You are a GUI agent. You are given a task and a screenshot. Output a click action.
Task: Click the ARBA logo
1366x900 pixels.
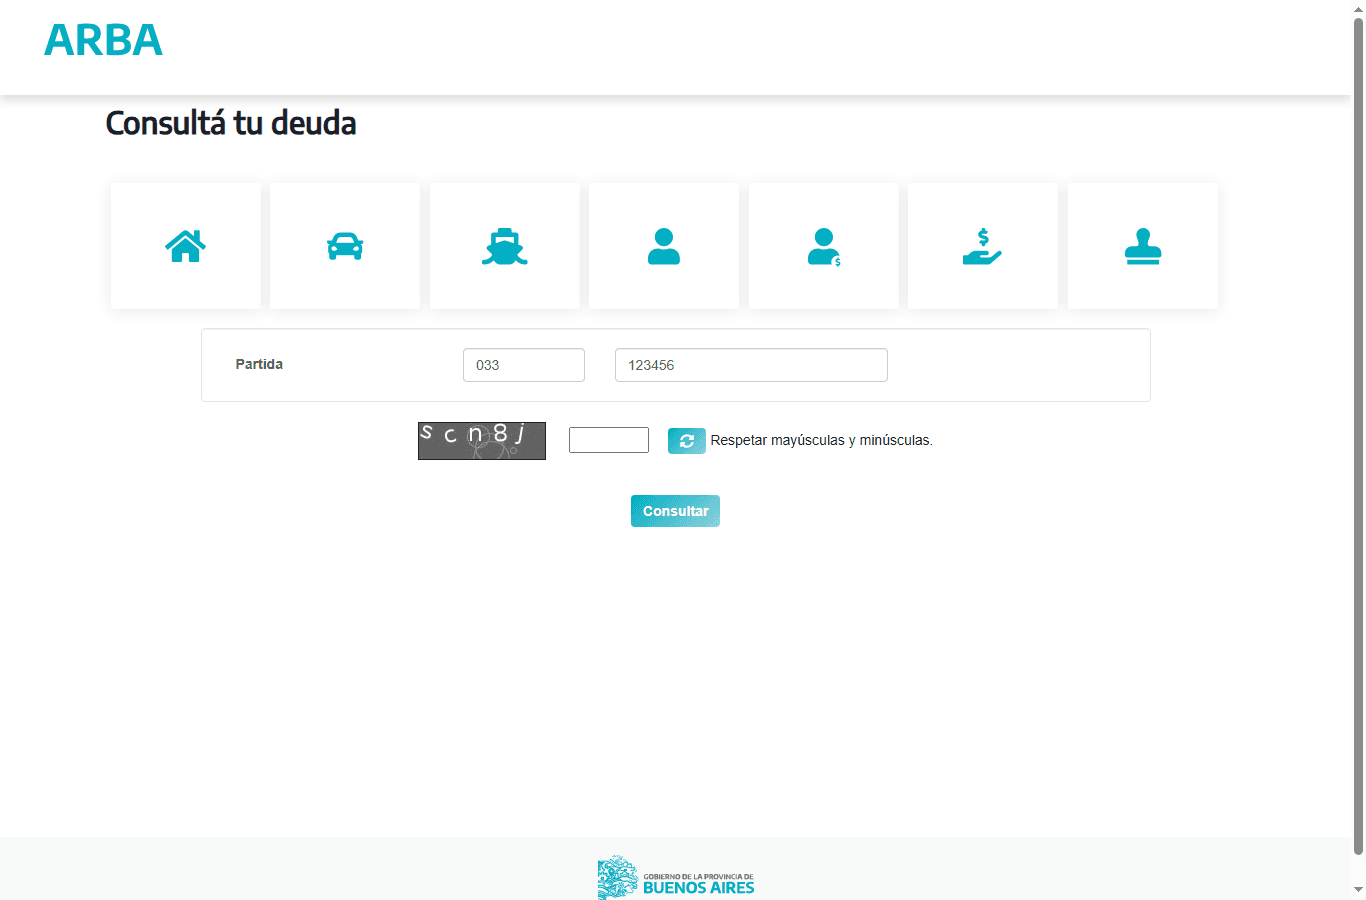pos(103,40)
